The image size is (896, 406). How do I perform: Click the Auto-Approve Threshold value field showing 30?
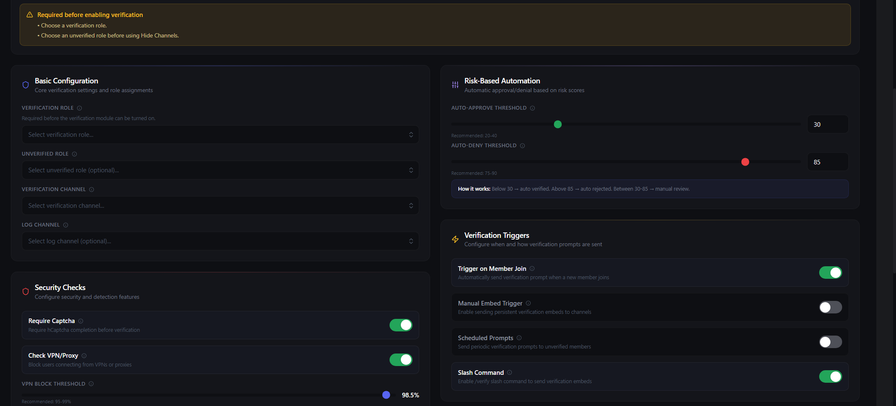(827, 125)
